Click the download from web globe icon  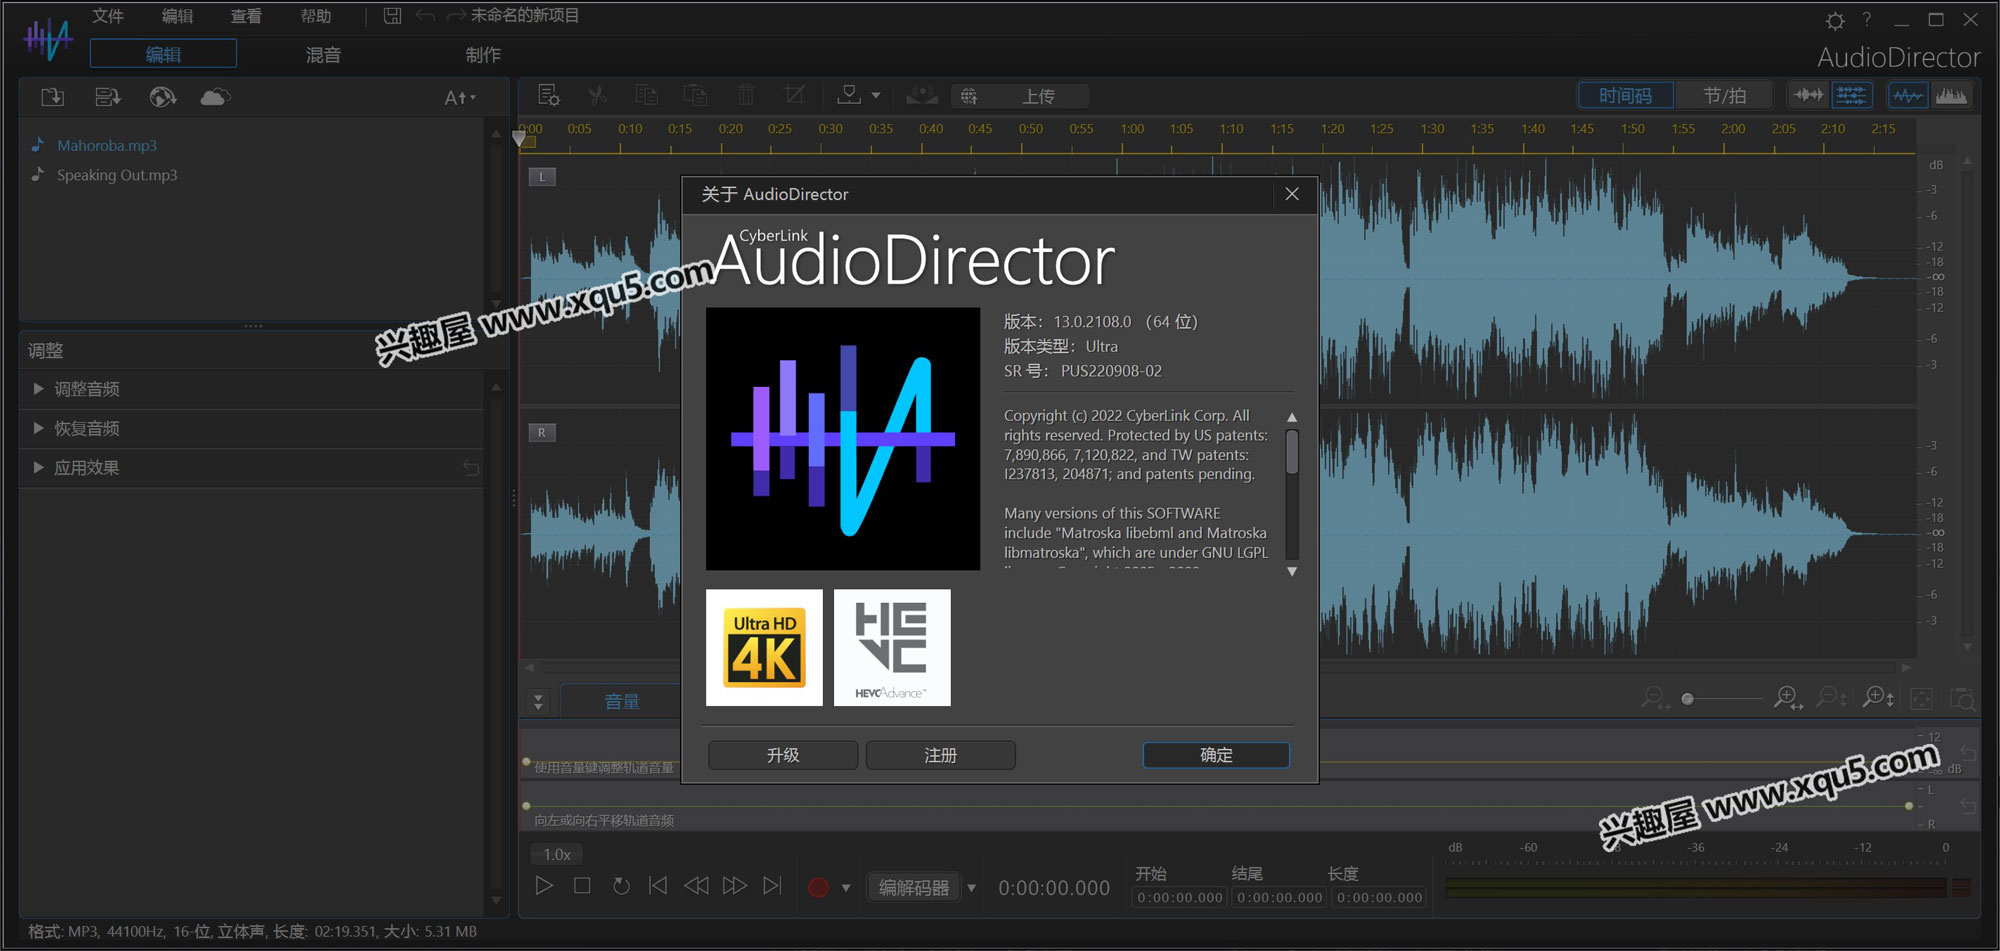pyautogui.click(x=162, y=97)
